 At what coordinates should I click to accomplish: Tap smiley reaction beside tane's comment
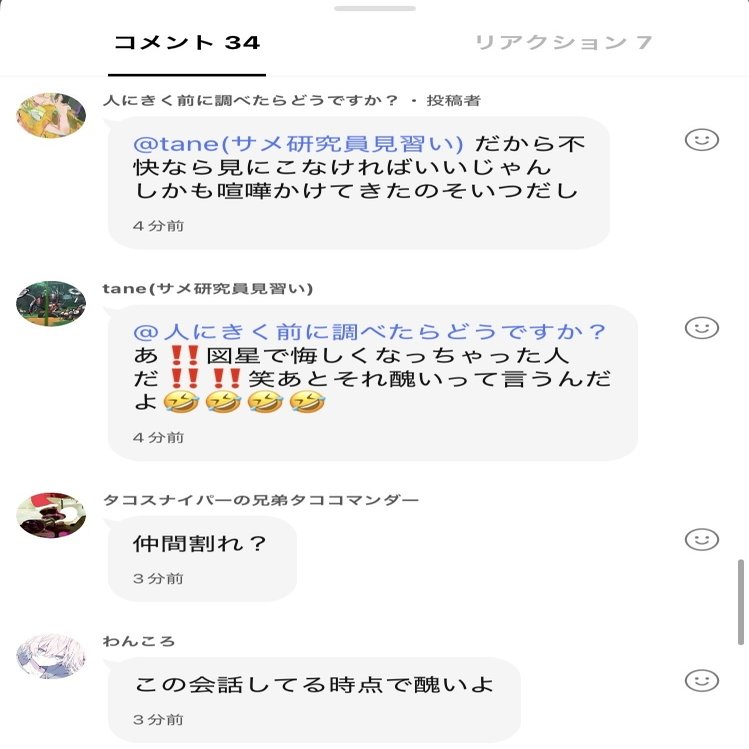point(701,328)
